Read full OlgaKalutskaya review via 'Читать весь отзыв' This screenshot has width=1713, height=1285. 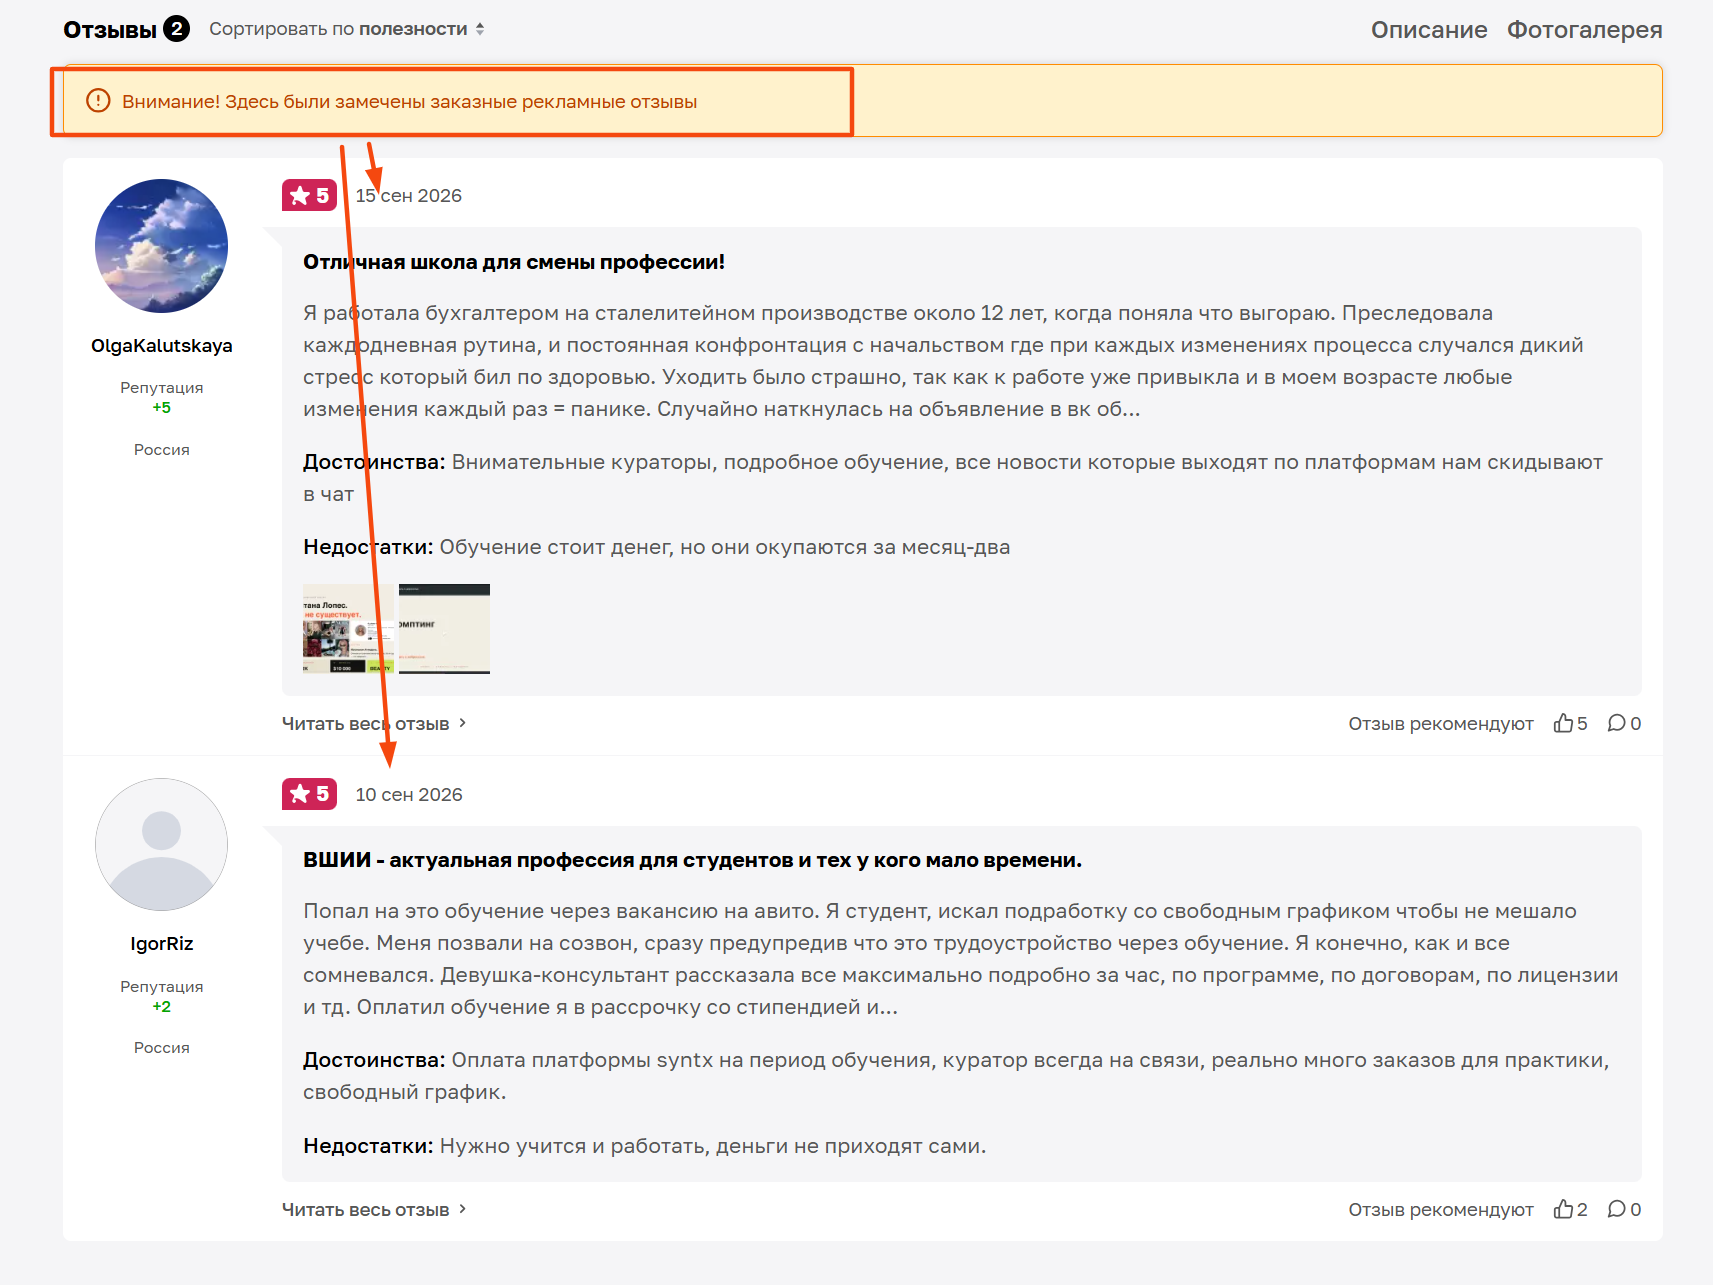pyautogui.click(x=374, y=723)
